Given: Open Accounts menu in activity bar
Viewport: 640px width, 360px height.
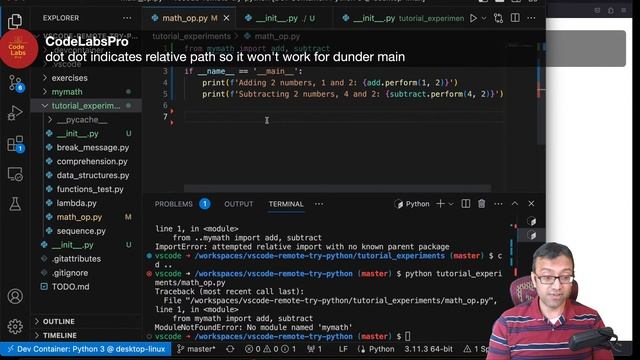Looking at the screenshot, I should pos(15,296).
